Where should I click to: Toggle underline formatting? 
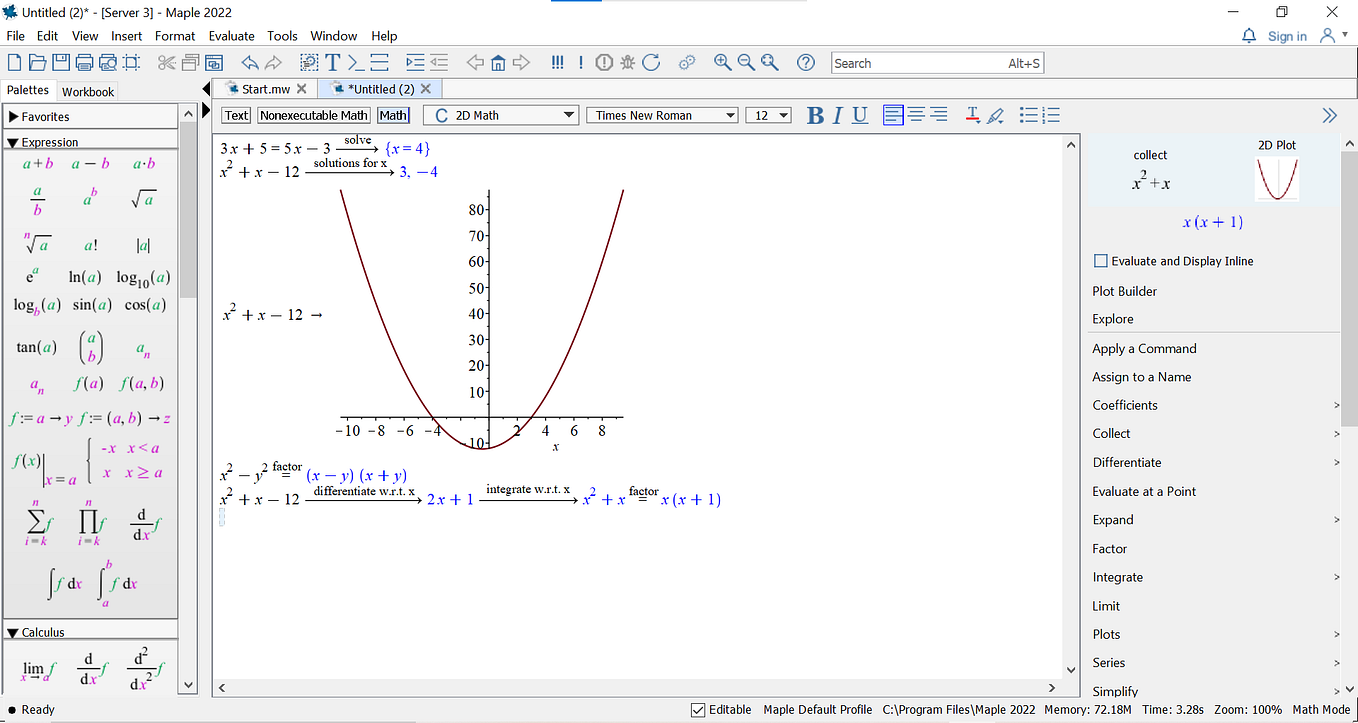(x=860, y=116)
